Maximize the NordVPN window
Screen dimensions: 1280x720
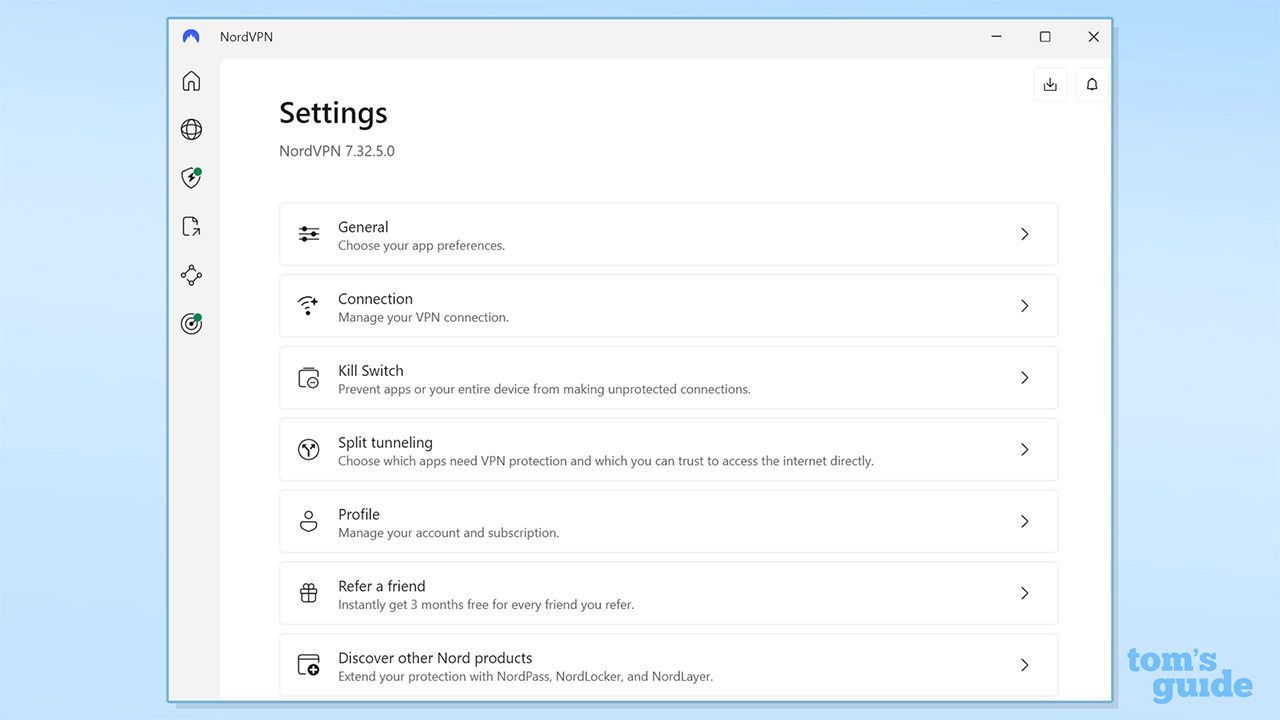pyautogui.click(x=1045, y=37)
